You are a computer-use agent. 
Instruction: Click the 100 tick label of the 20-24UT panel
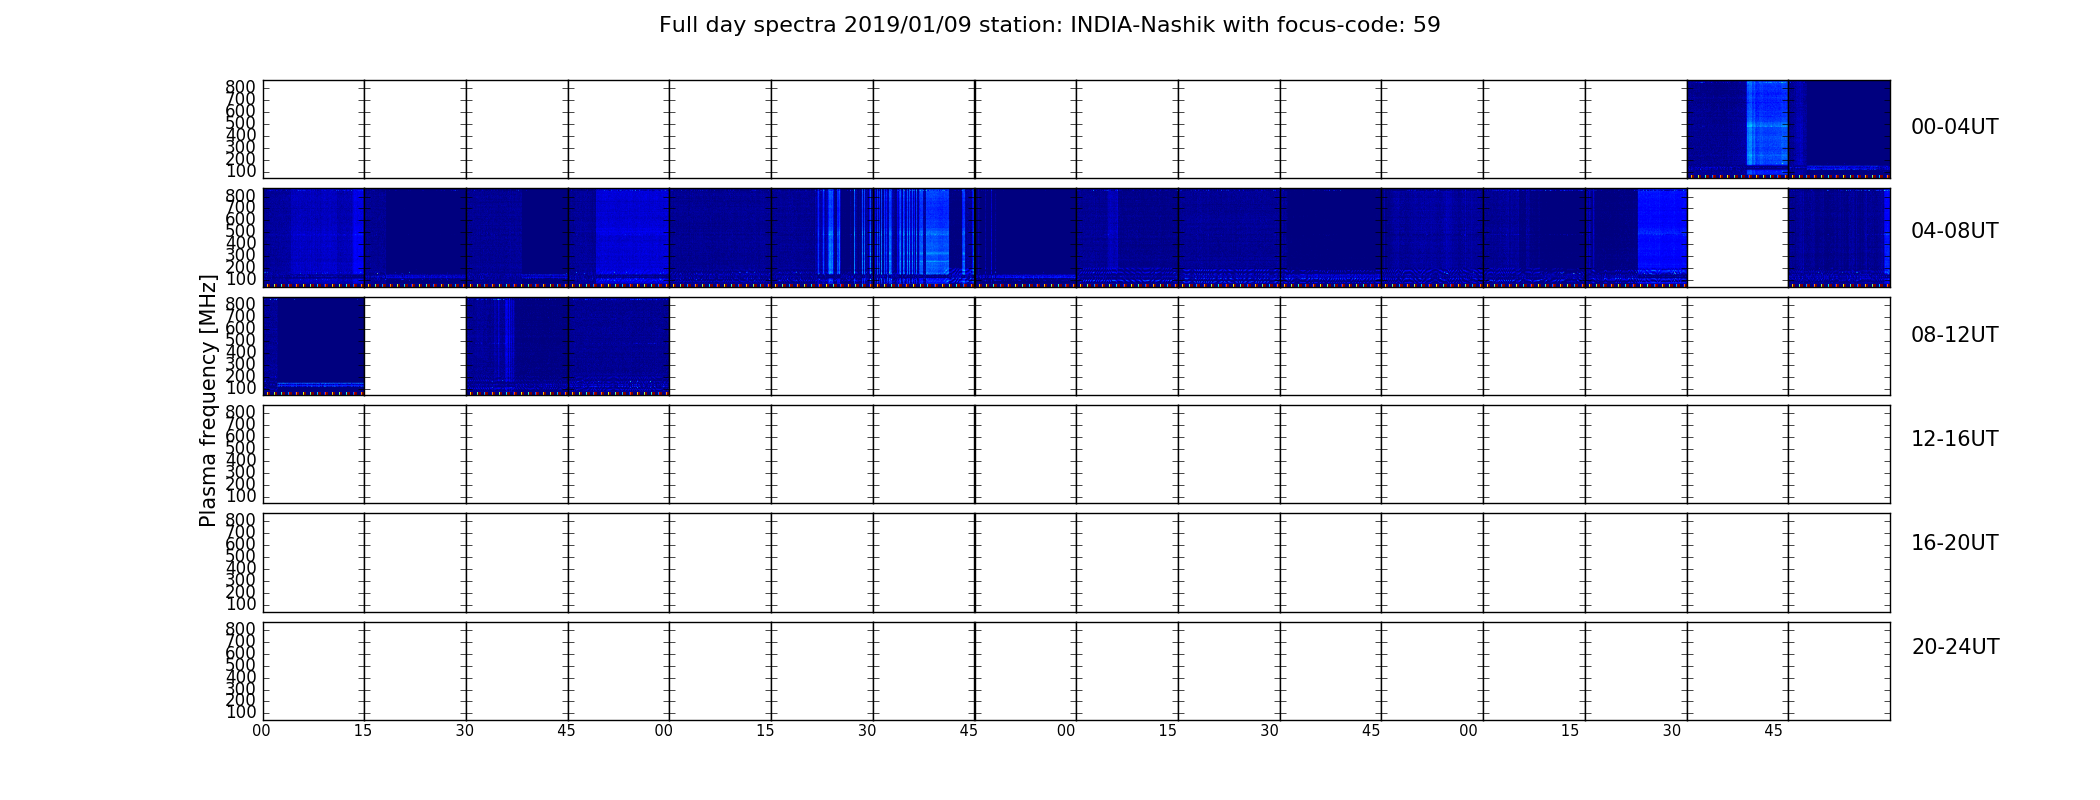point(241,713)
